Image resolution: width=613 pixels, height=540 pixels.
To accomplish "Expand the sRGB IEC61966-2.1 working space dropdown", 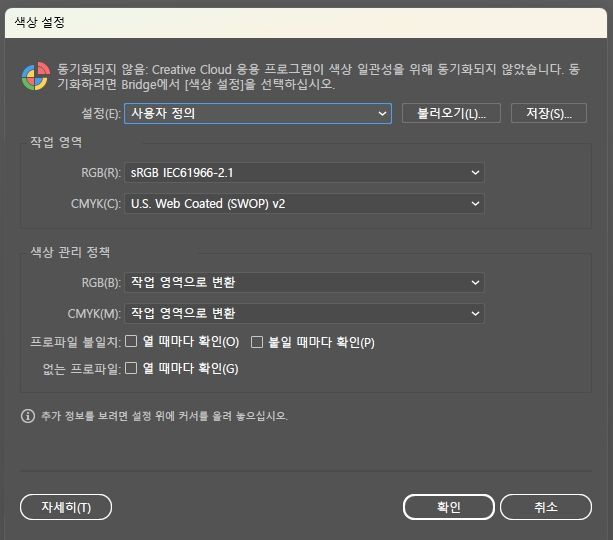I will point(305,173).
